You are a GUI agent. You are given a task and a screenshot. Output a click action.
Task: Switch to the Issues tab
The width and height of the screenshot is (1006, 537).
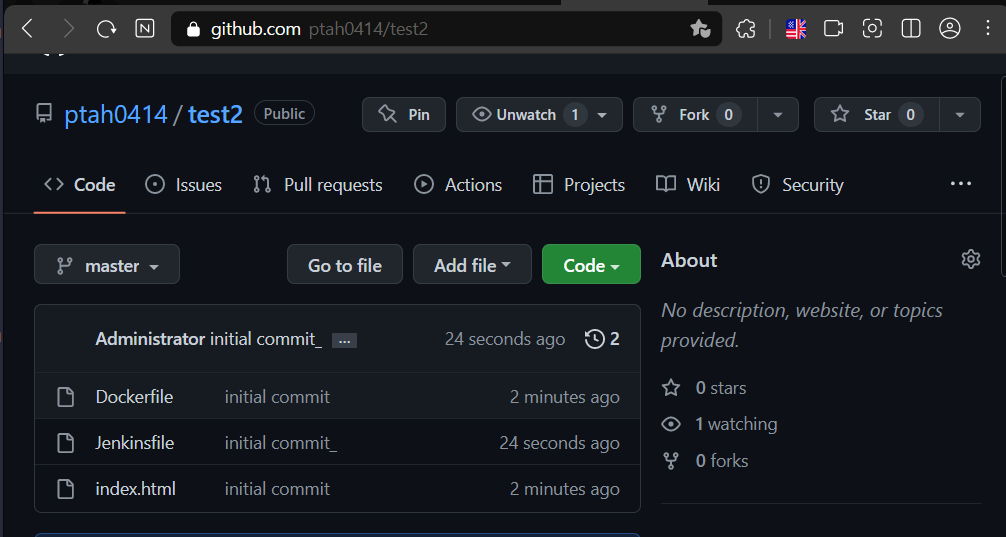[x=183, y=185]
